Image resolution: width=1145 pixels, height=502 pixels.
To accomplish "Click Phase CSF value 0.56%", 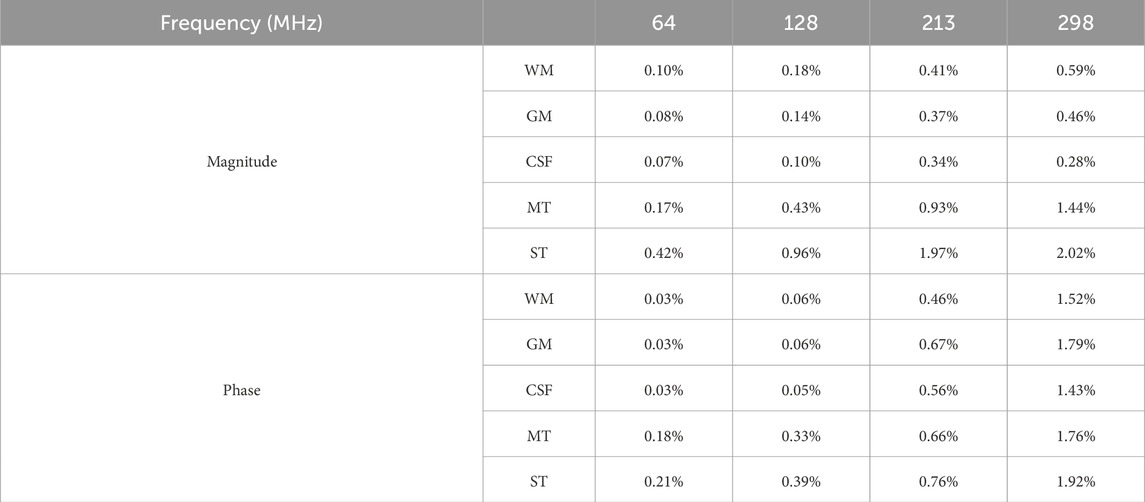I will [938, 390].
